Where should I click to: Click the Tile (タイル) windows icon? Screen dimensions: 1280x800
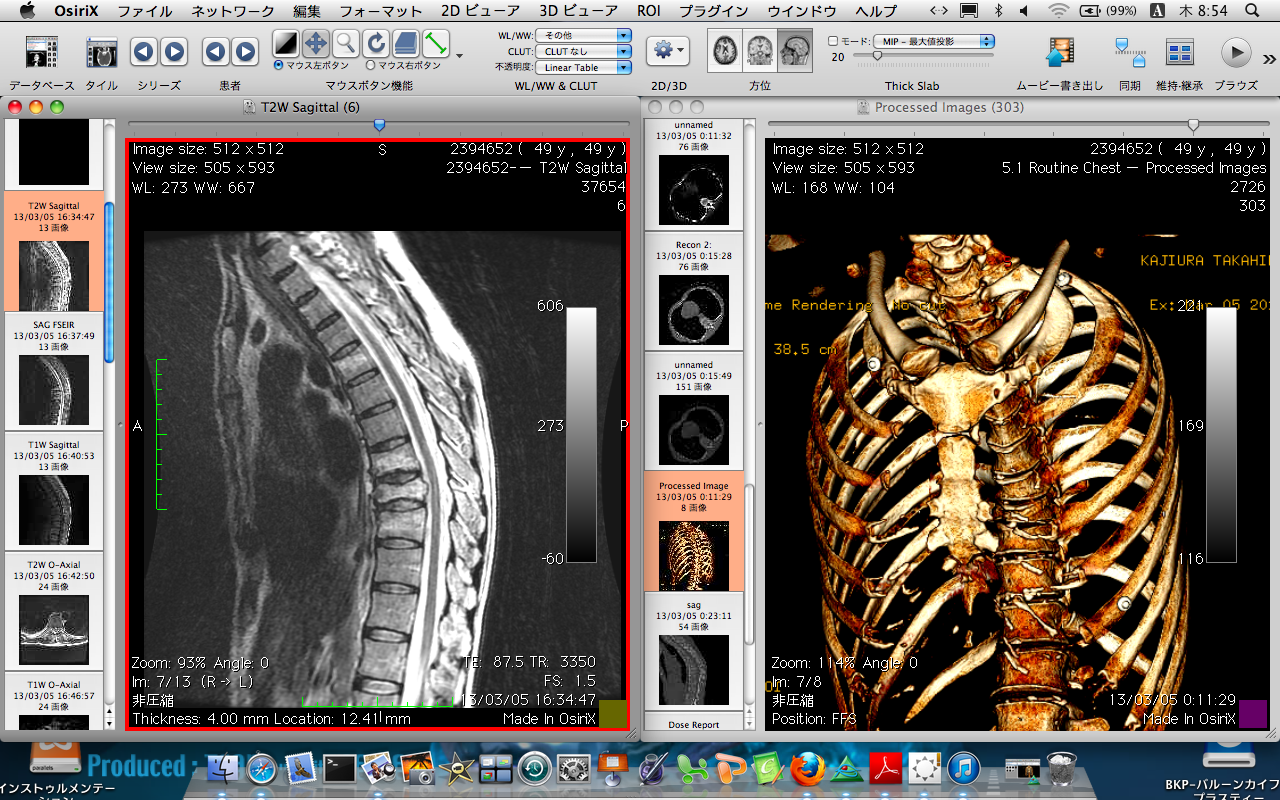101,51
